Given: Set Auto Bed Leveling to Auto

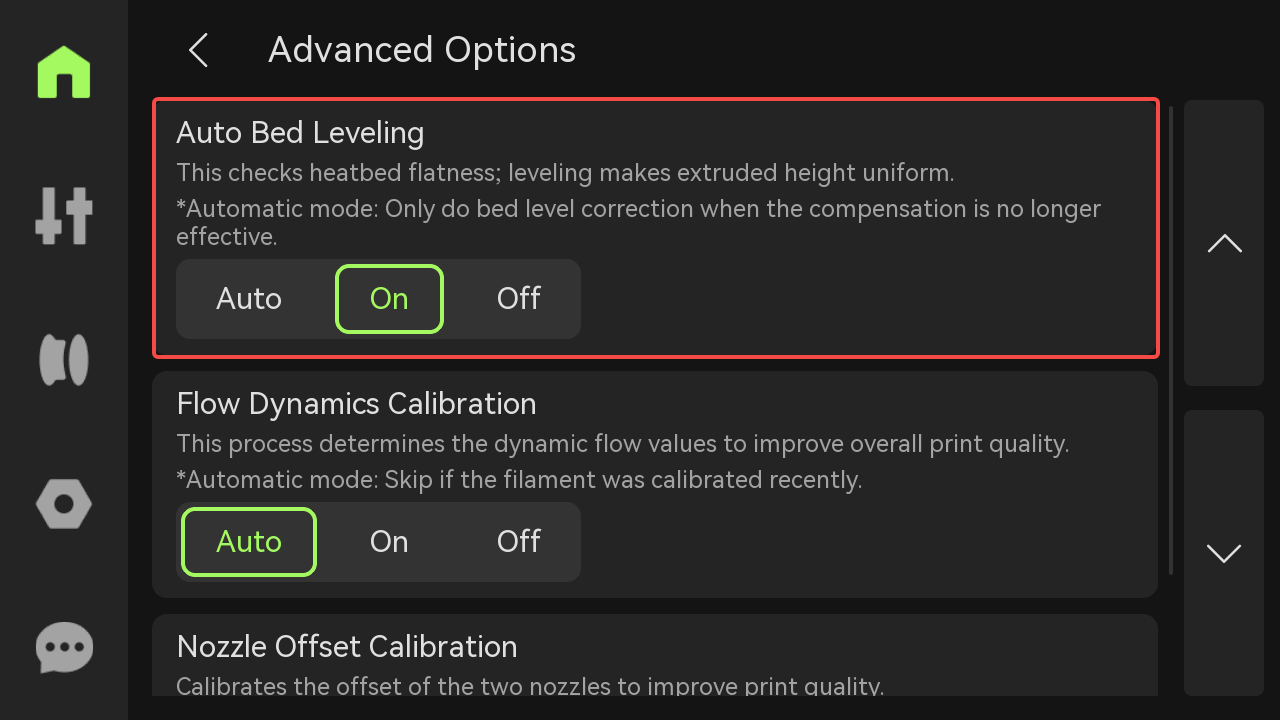Looking at the screenshot, I should click(249, 299).
